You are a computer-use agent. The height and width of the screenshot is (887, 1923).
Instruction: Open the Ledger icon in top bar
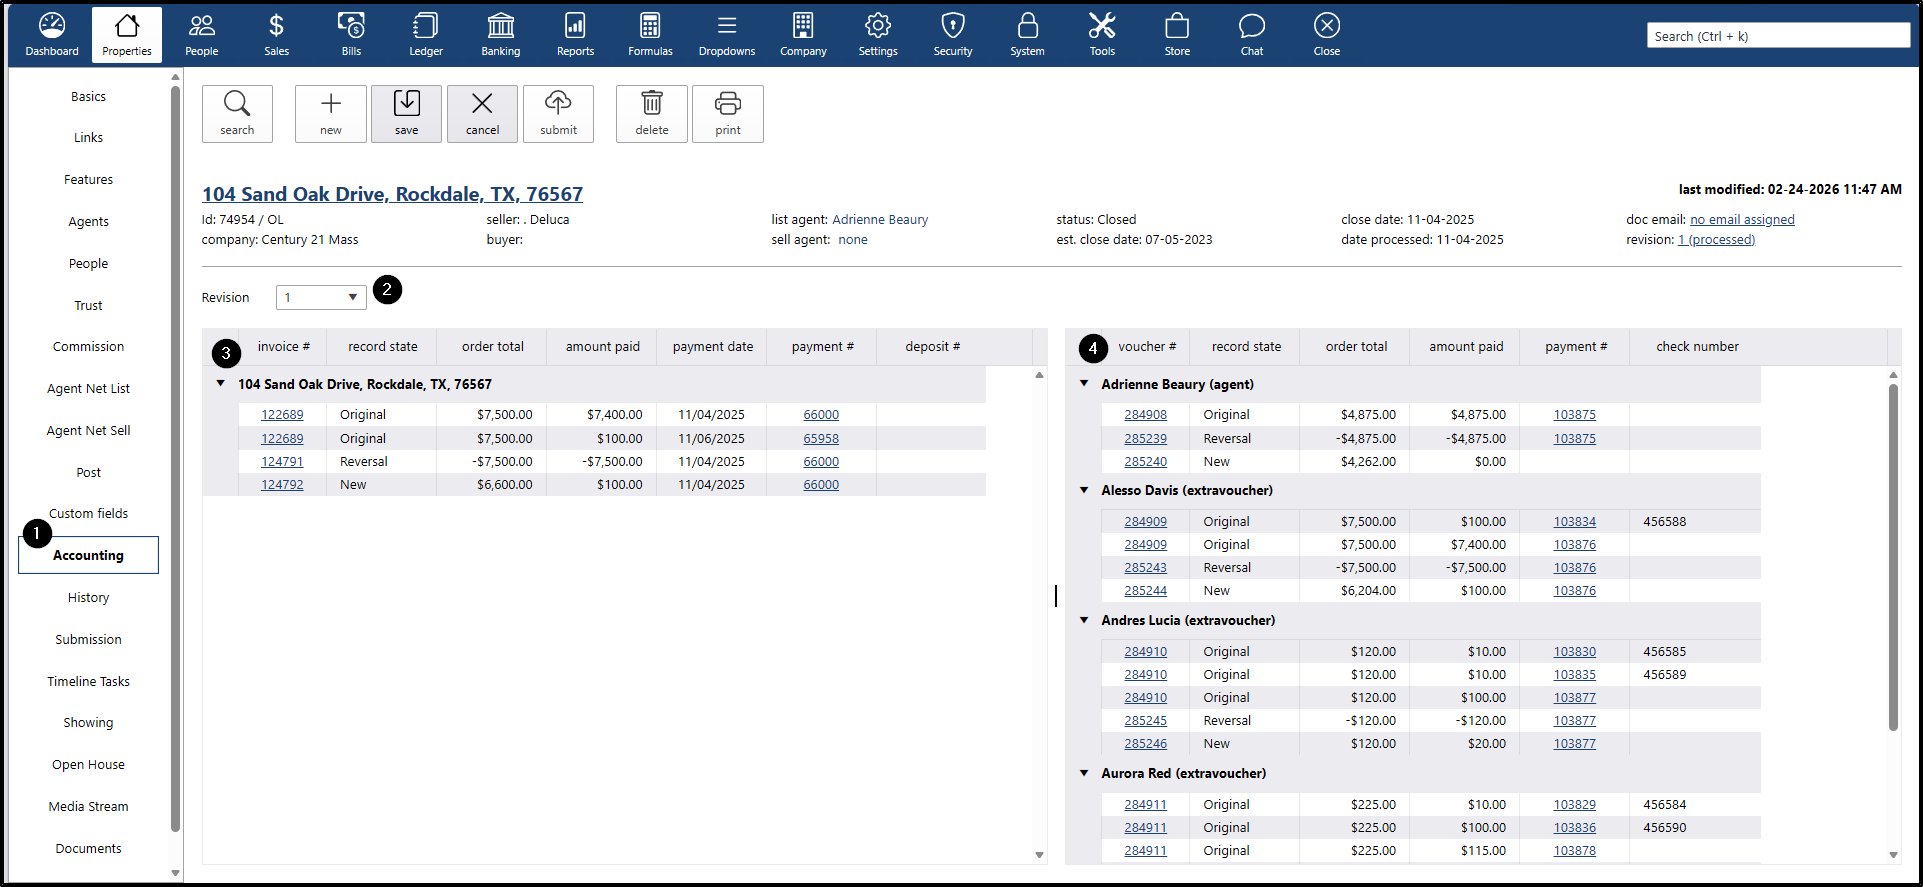[x=425, y=34]
